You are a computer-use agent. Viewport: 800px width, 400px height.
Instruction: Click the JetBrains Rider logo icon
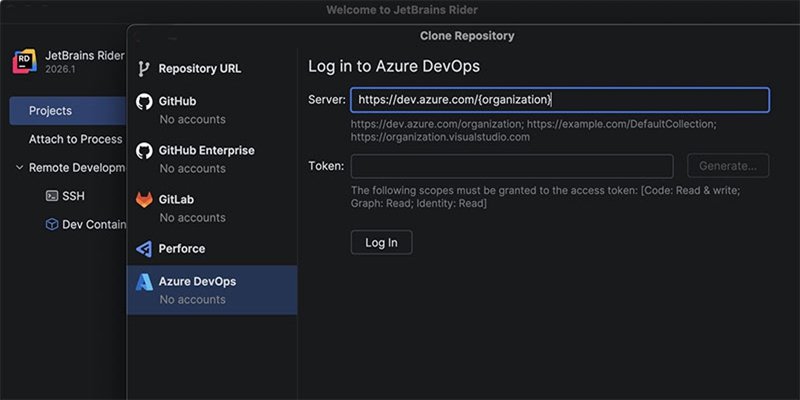[24, 61]
